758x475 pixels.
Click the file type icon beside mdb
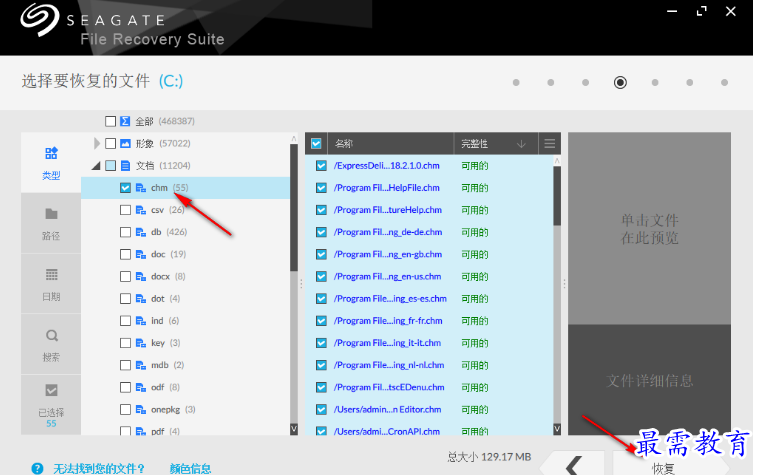pyautogui.click(x=141, y=365)
